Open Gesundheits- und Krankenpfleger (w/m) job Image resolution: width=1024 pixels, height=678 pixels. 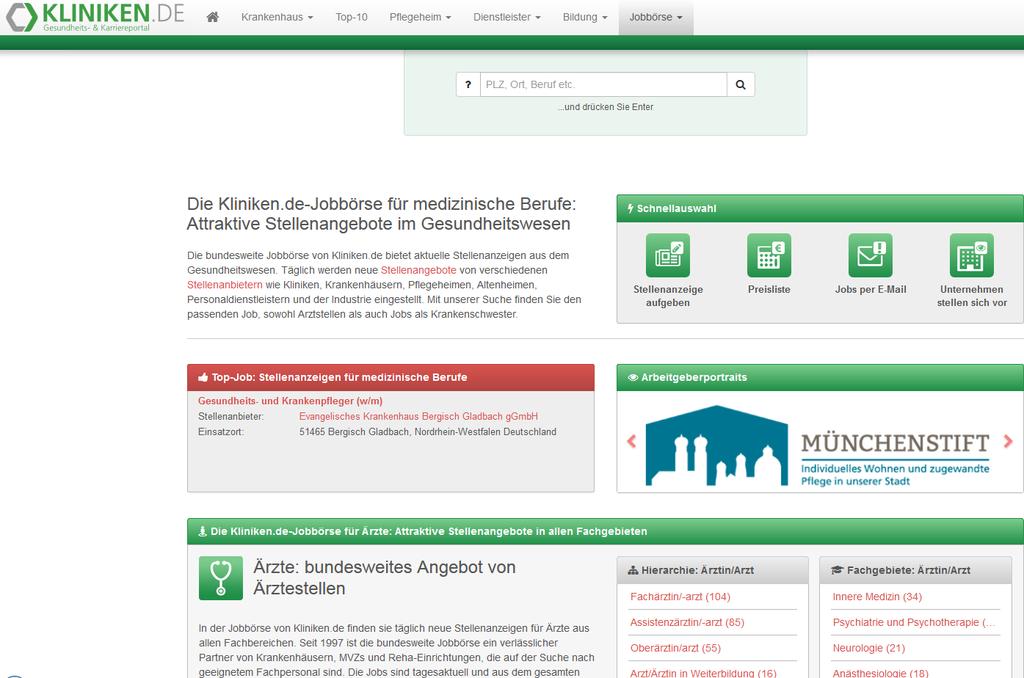290,401
